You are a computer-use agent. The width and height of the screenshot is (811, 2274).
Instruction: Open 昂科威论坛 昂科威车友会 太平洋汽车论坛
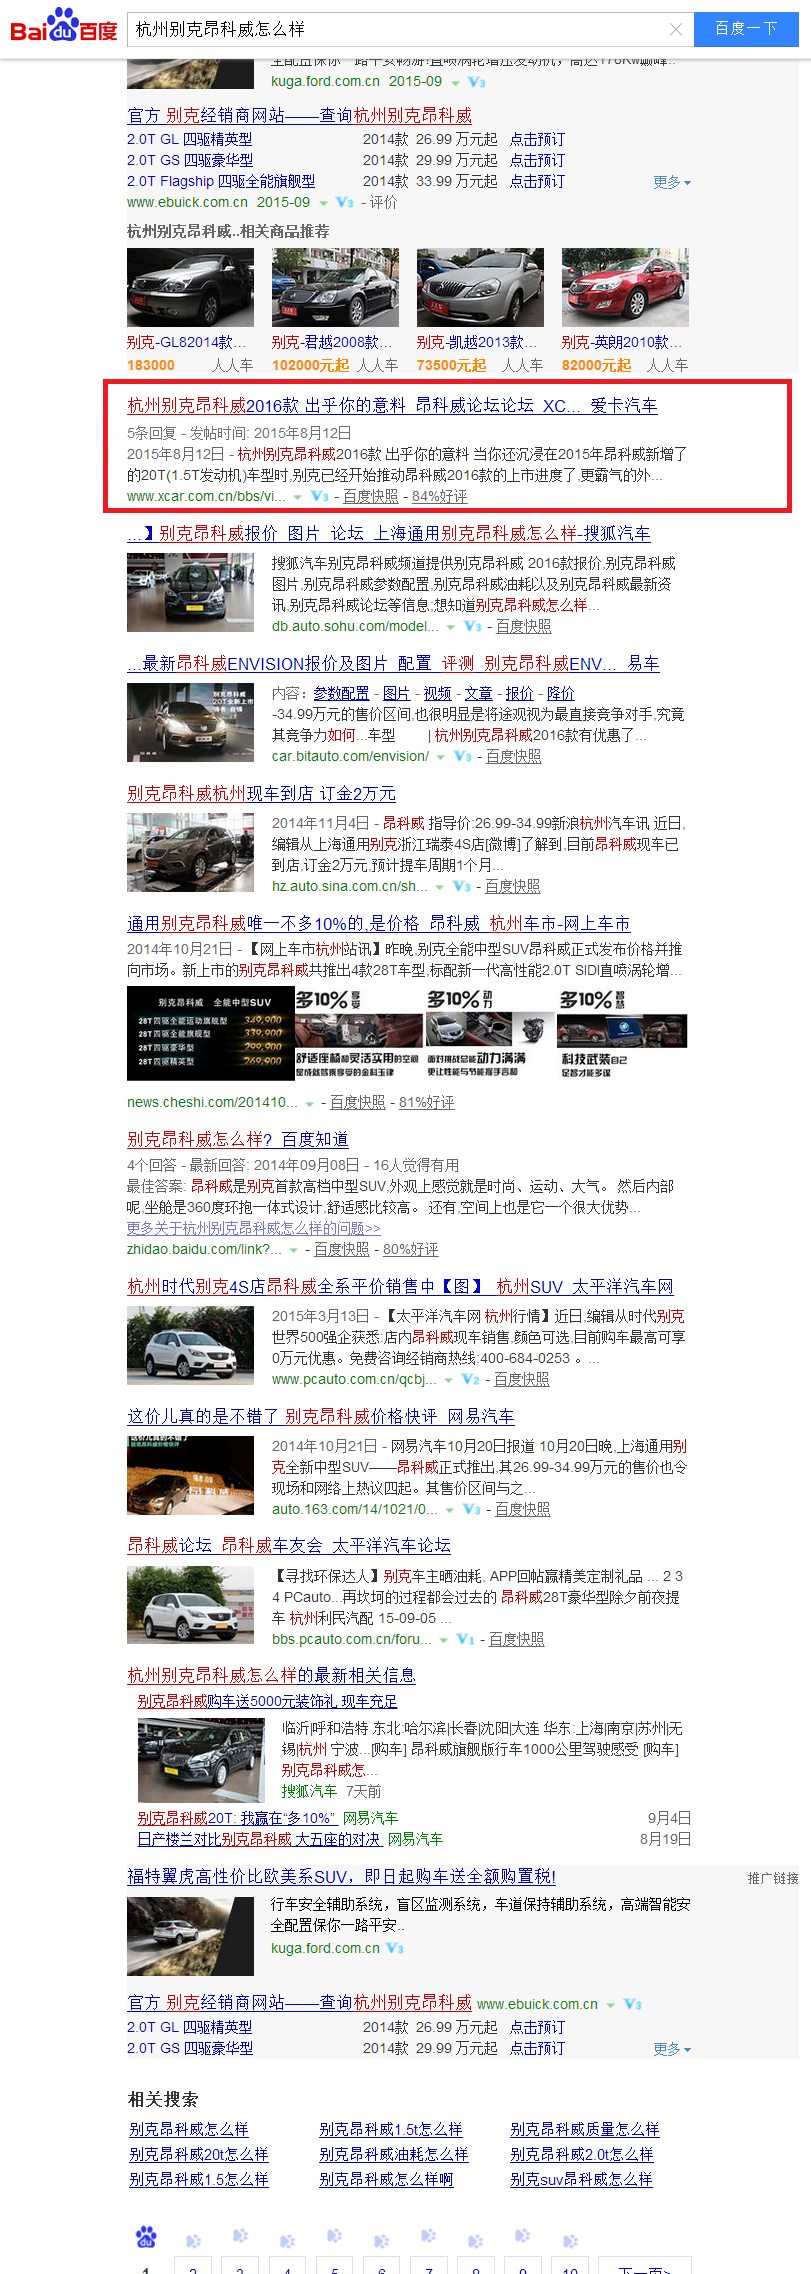pyautogui.click(x=289, y=1545)
